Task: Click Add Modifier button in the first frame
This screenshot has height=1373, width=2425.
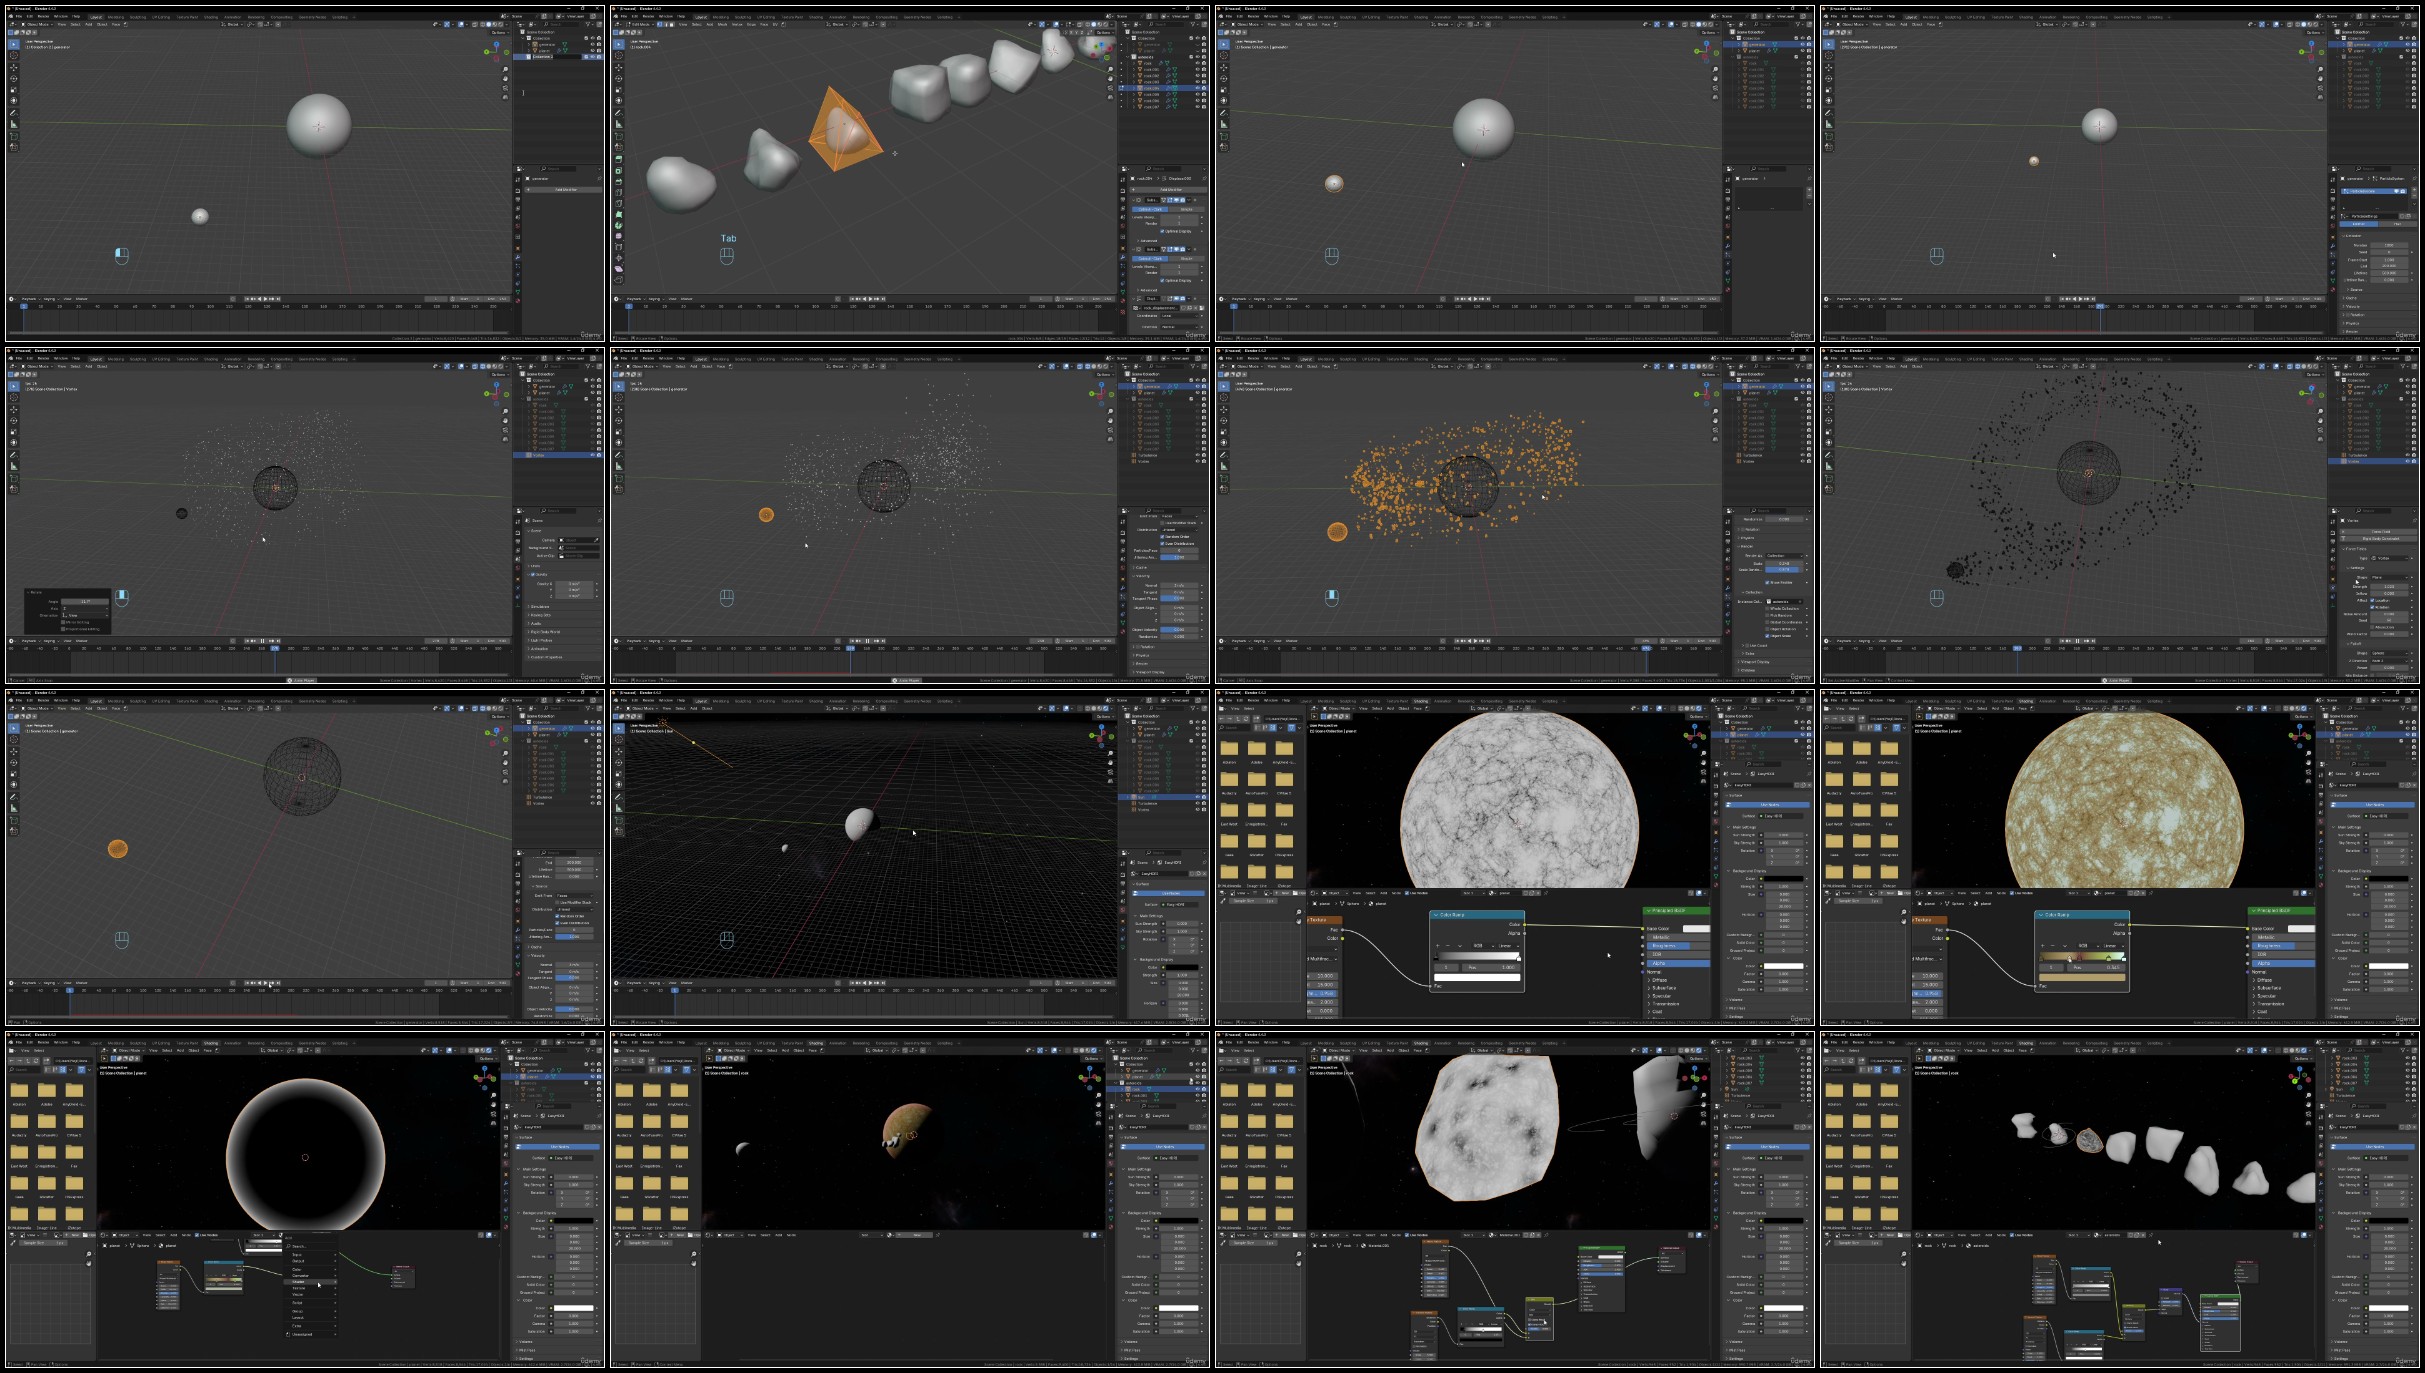Action: click(561, 189)
